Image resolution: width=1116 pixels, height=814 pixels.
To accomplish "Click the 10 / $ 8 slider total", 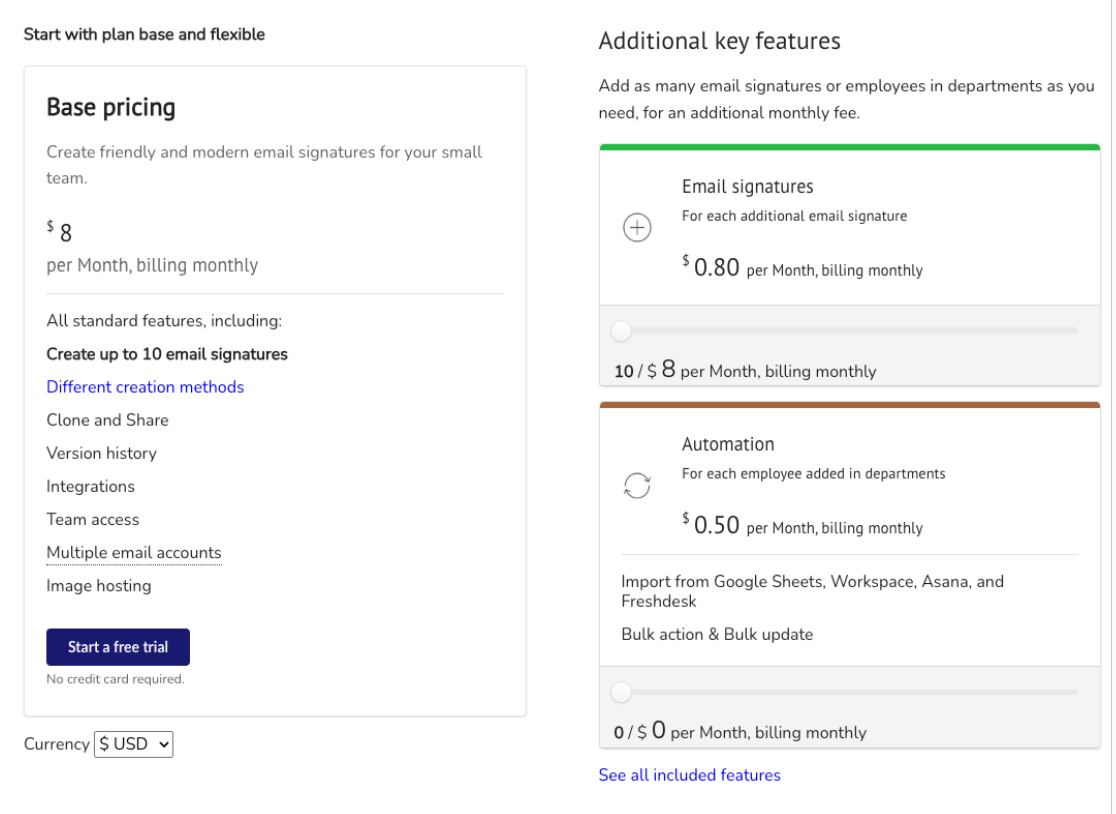I will point(745,369).
